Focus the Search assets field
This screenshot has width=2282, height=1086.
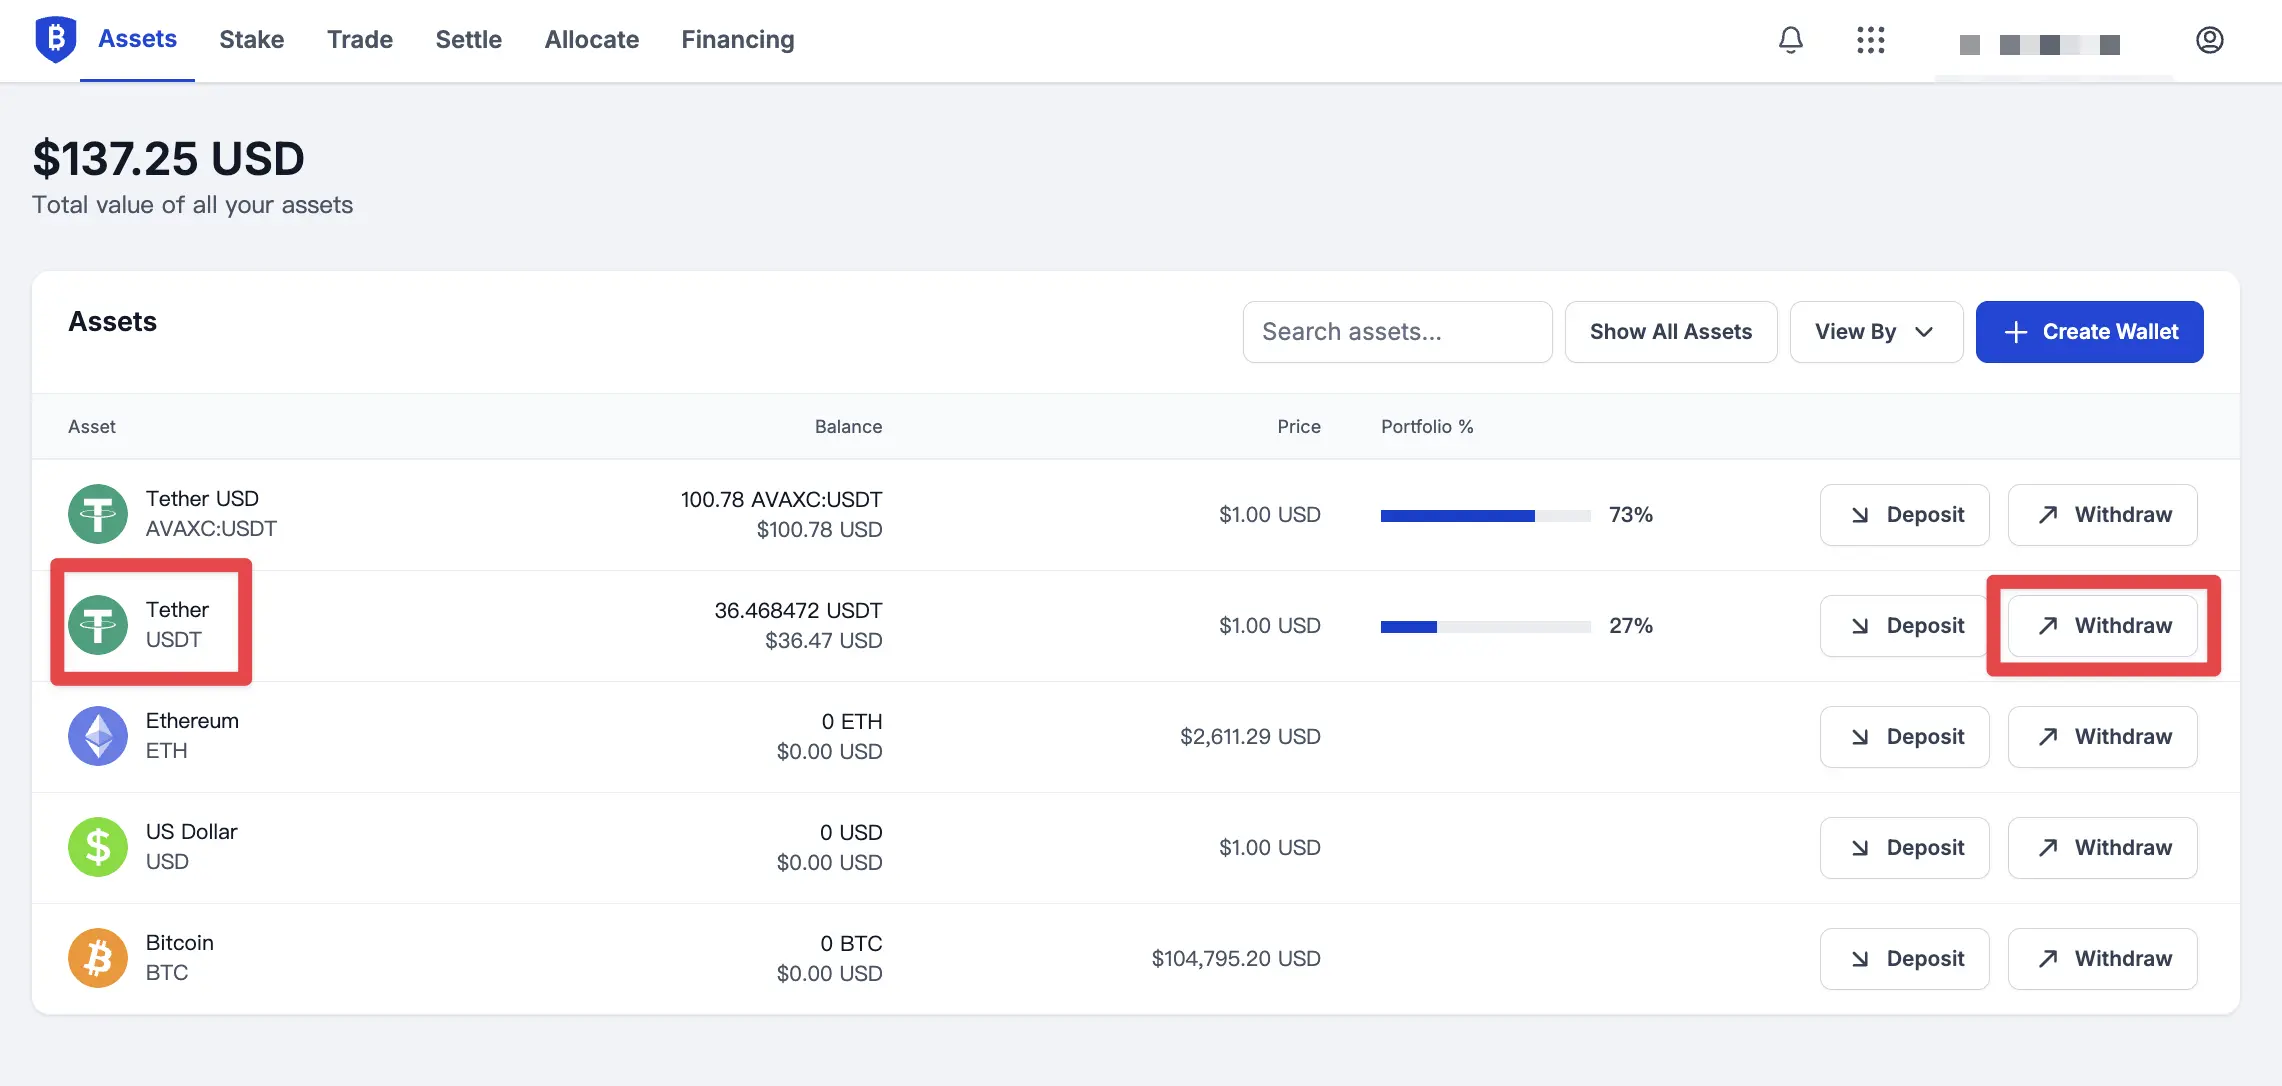coord(1397,332)
